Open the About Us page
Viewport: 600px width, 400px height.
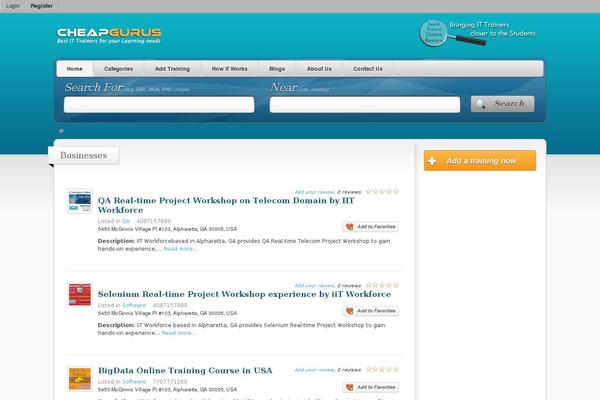point(319,69)
